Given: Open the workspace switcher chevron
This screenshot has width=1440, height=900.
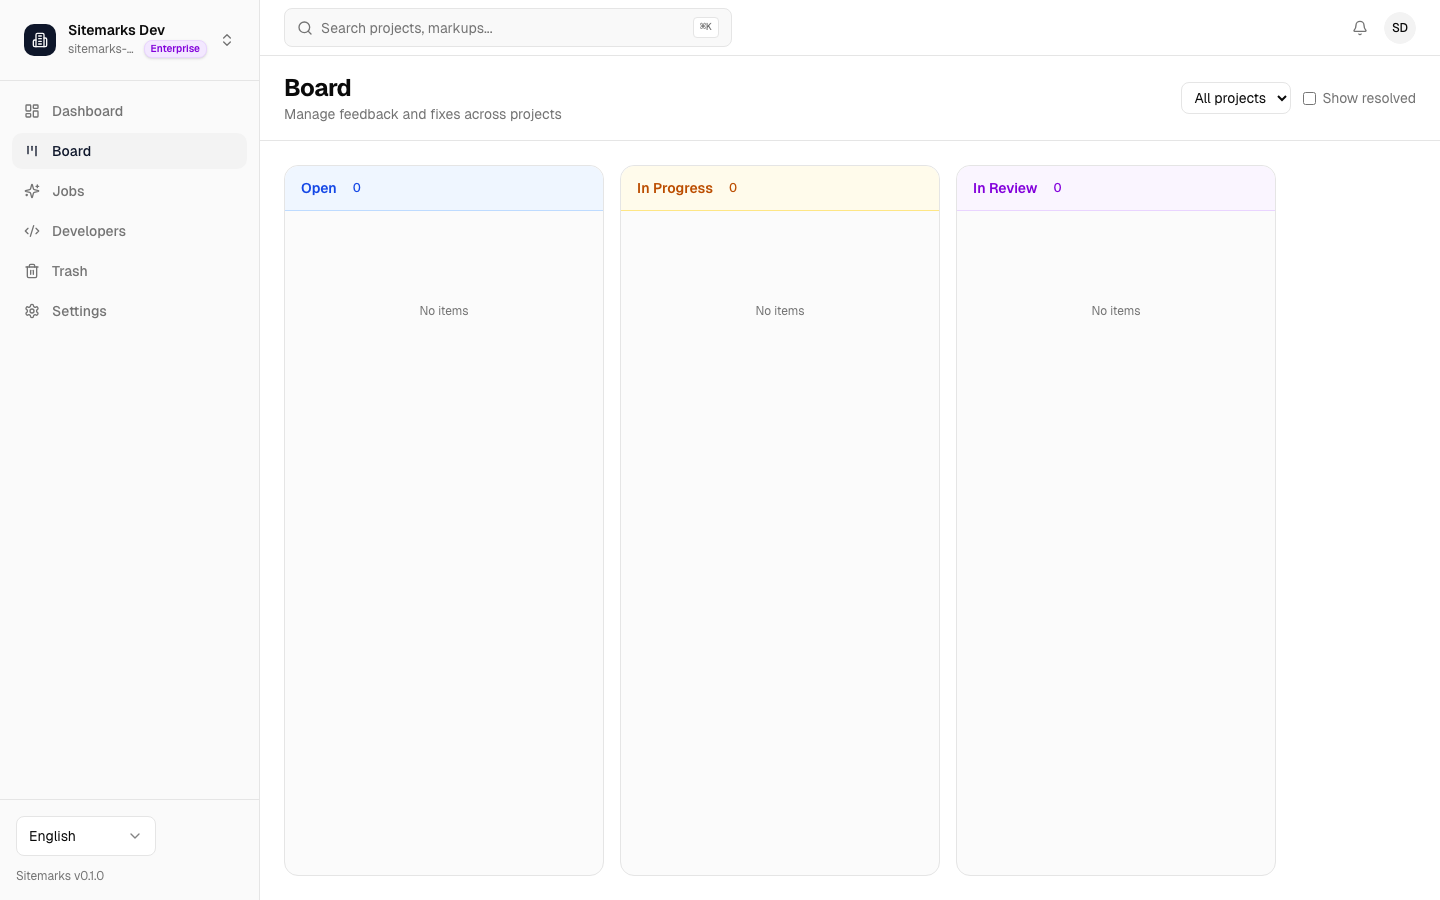Looking at the screenshot, I should pos(227,40).
